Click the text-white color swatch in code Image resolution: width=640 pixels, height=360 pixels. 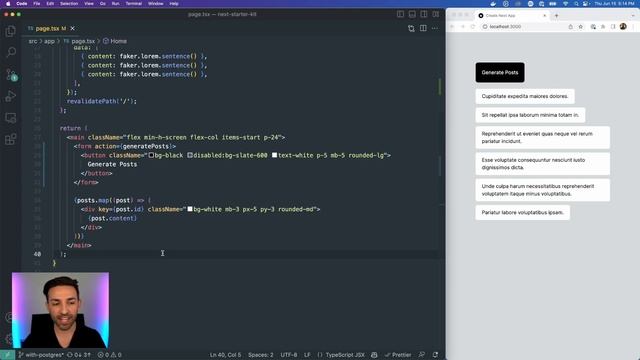(x=274, y=155)
